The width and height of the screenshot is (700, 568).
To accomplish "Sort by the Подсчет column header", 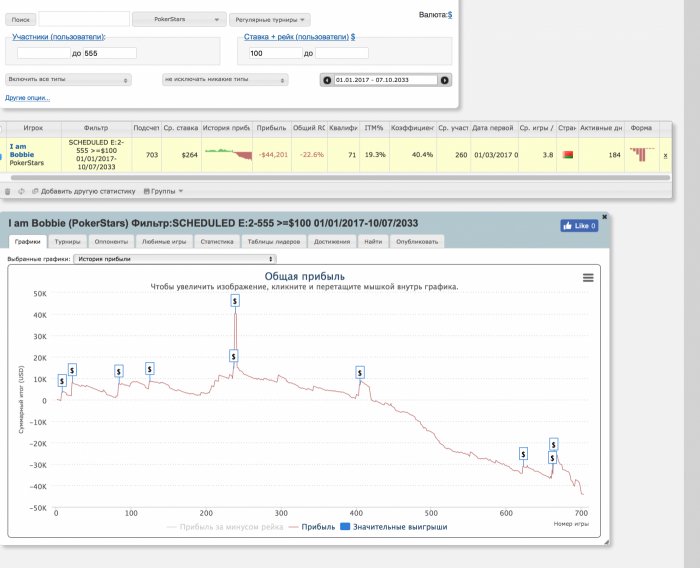I will (x=146, y=128).
